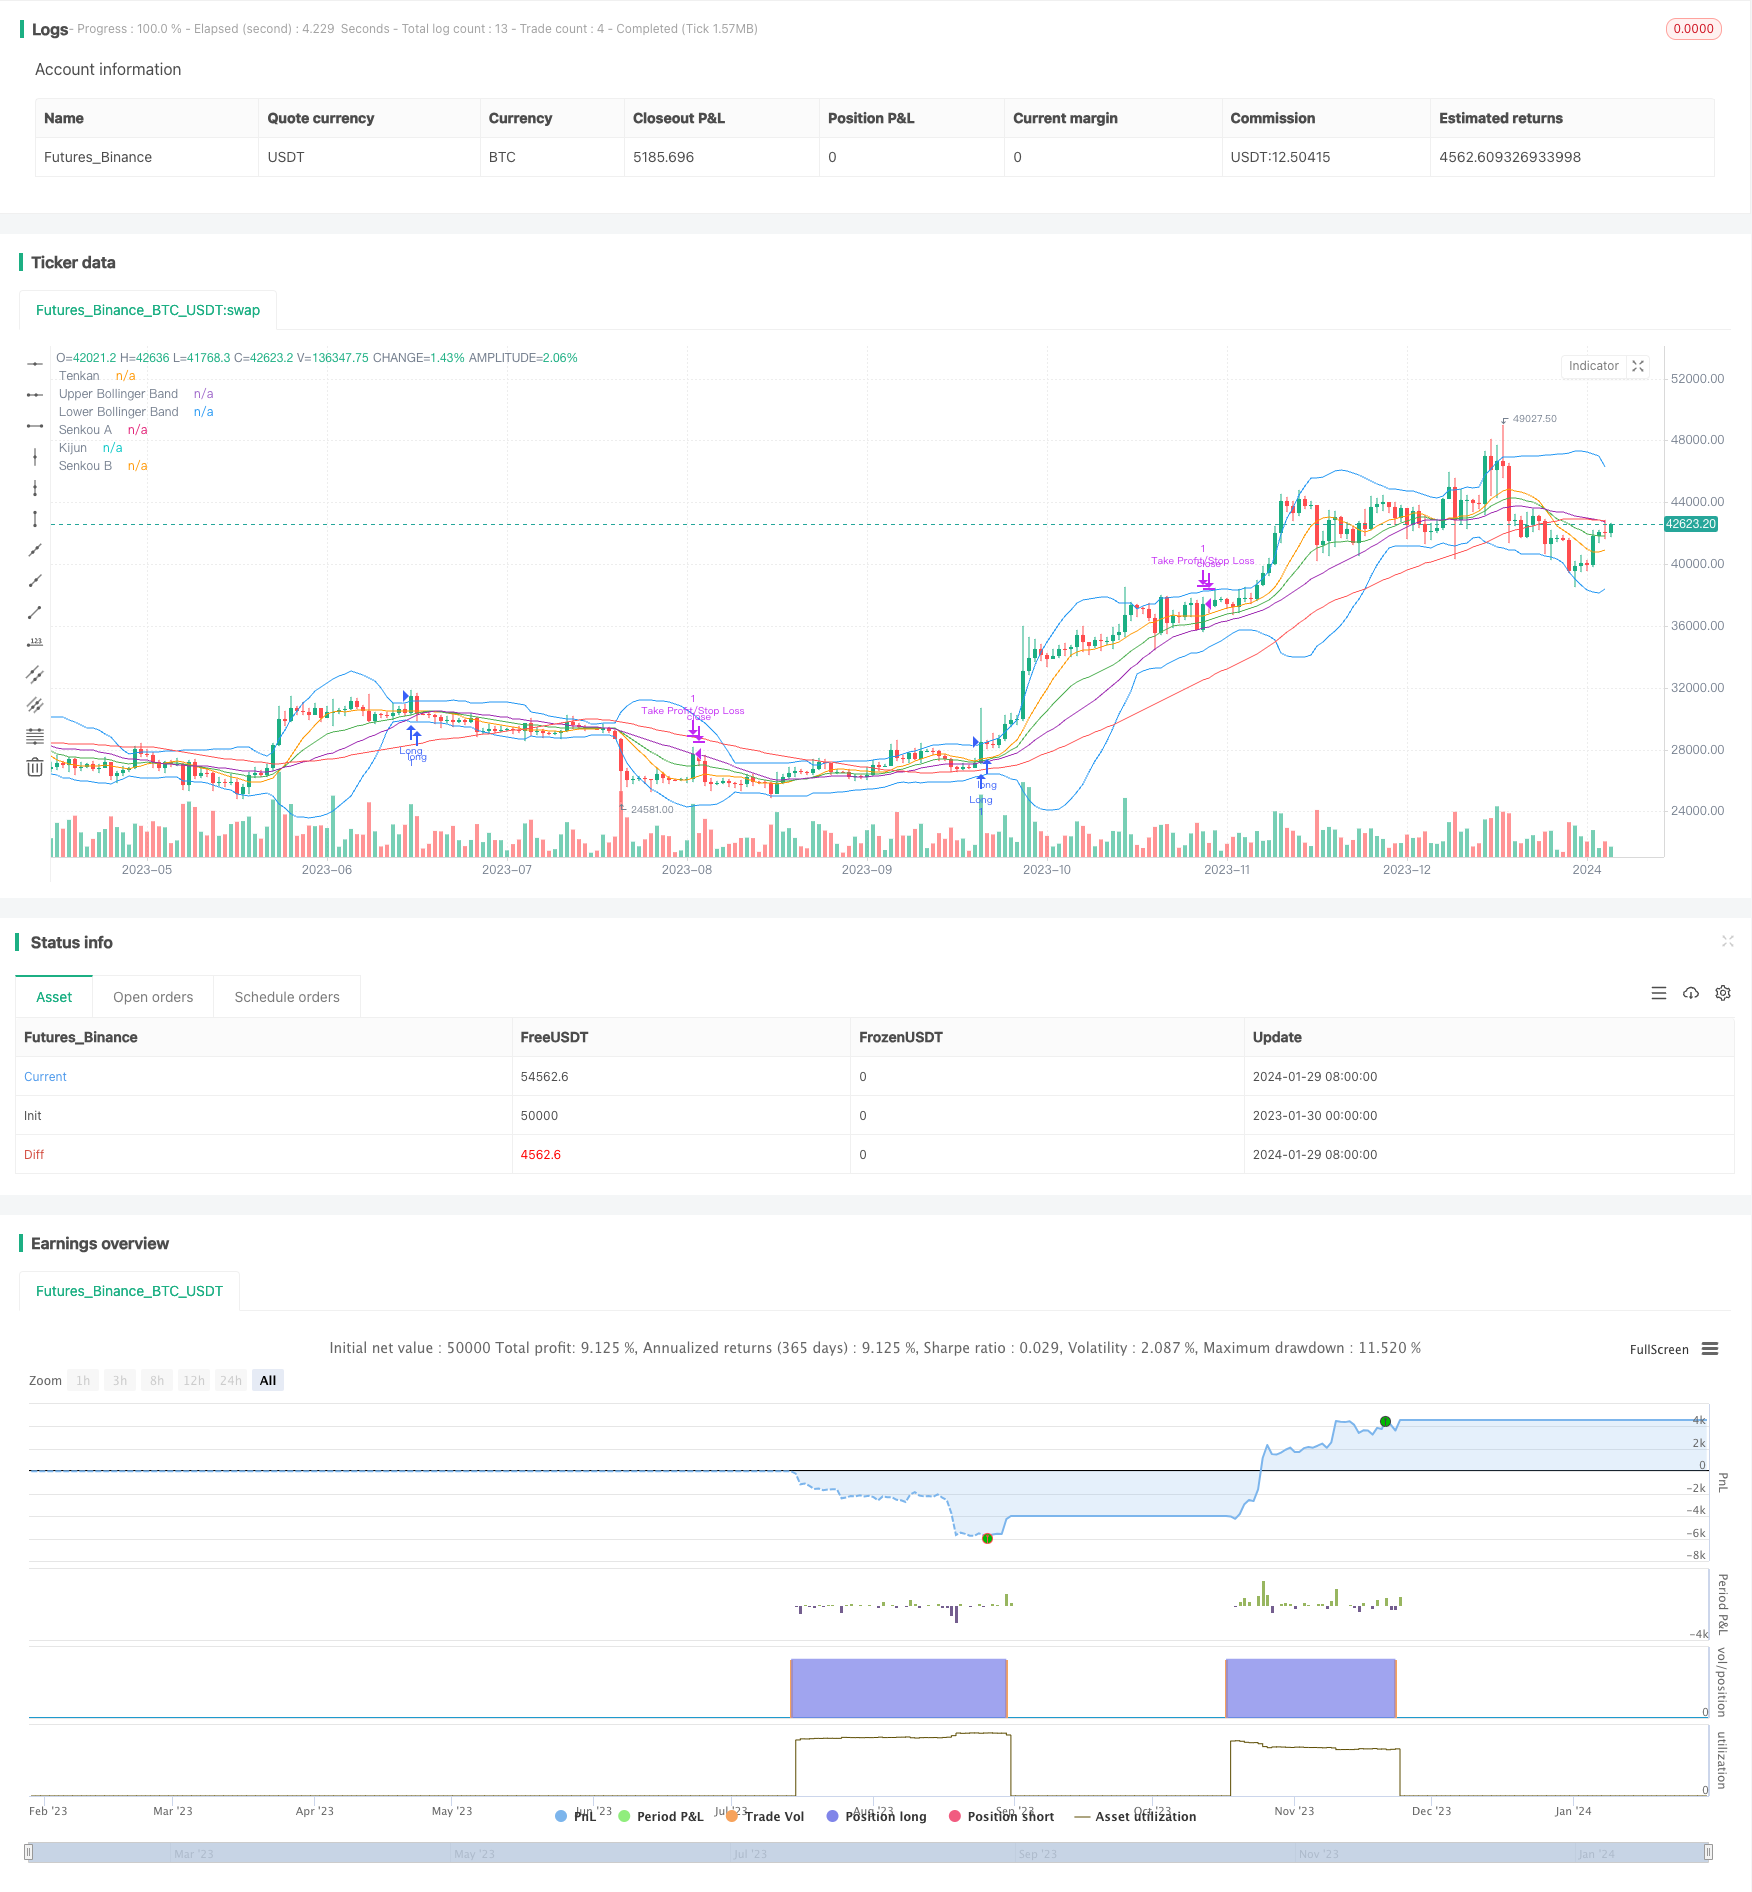
Task: Open the Status info settings gear icon
Action: tap(1722, 993)
